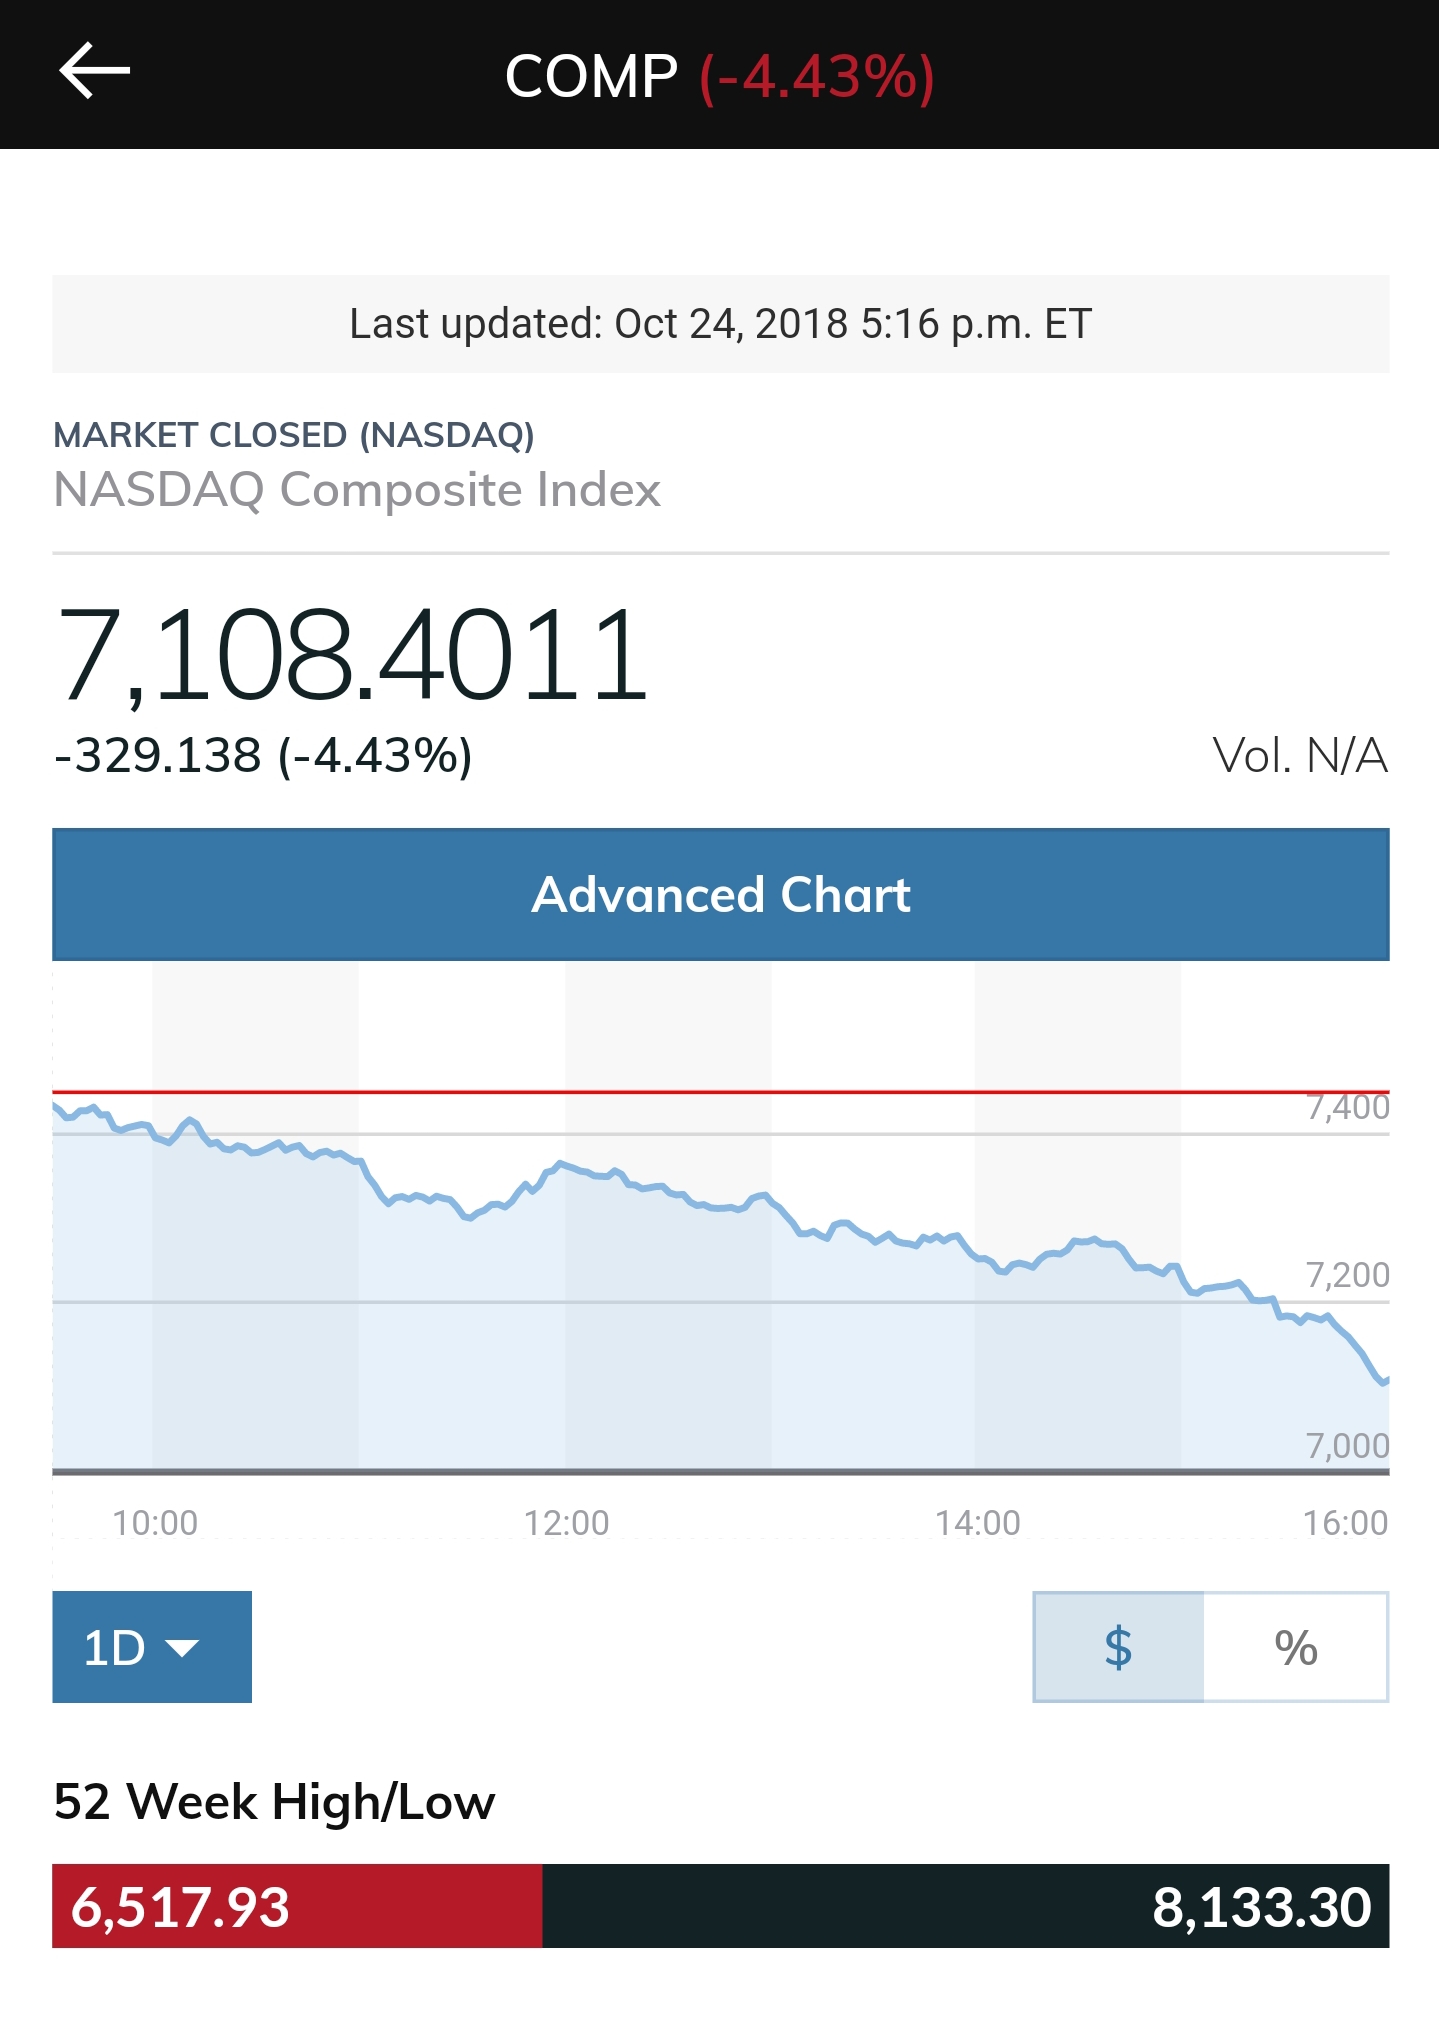Click the 1D dropdown caret arrow
Screen dimensions: 1439x2025
tap(183, 1648)
